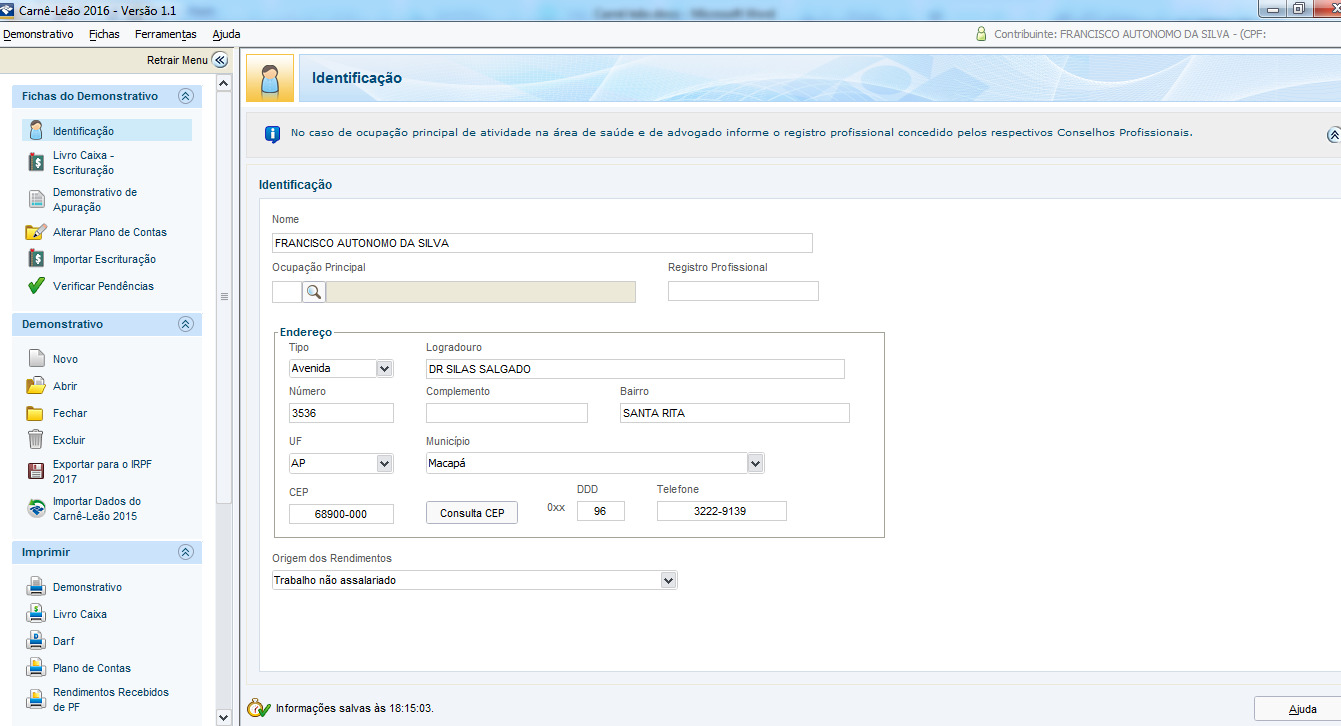
Task: Open the Demonstrativo menu in menu bar
Action: (x=38, y=34)
